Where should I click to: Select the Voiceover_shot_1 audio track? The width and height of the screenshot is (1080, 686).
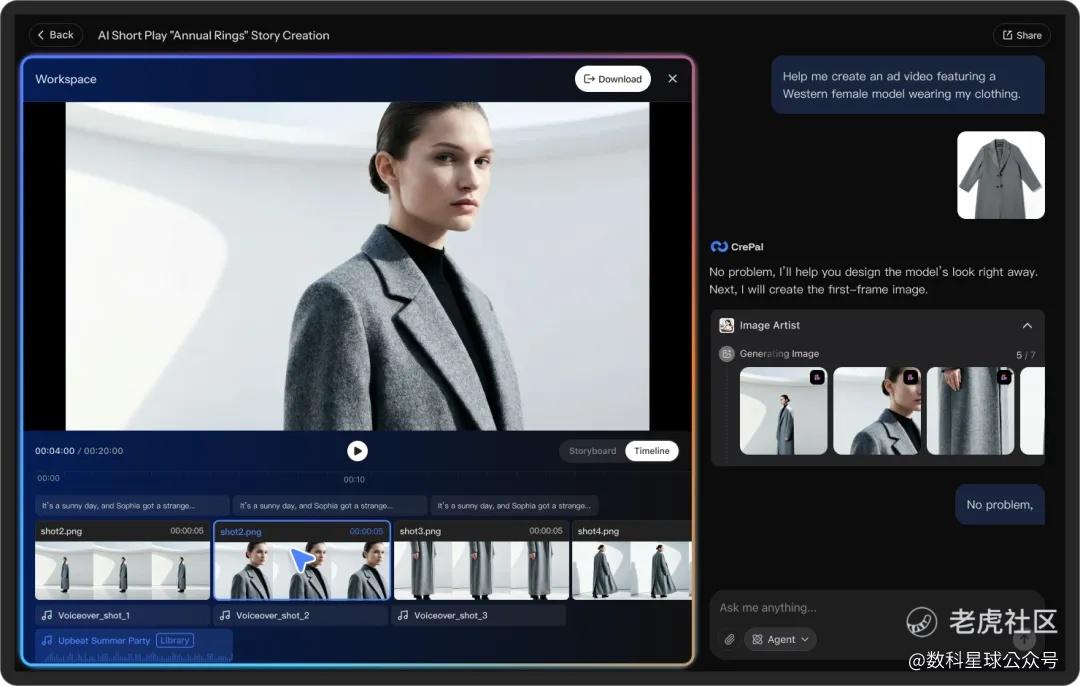click(123, 615)
